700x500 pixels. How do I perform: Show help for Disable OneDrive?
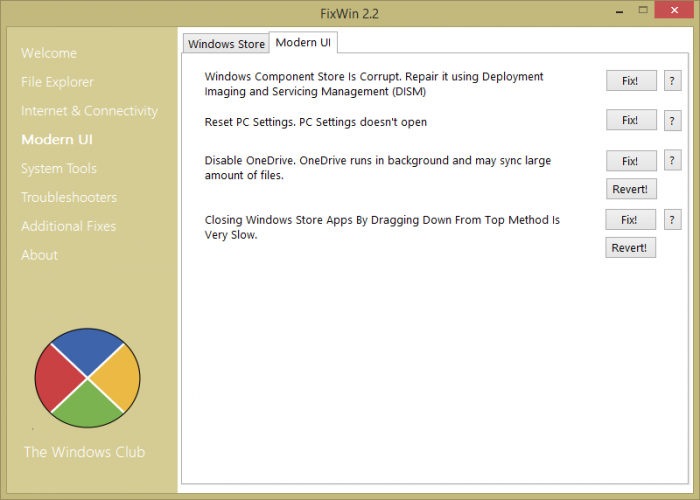pos(672,160)
